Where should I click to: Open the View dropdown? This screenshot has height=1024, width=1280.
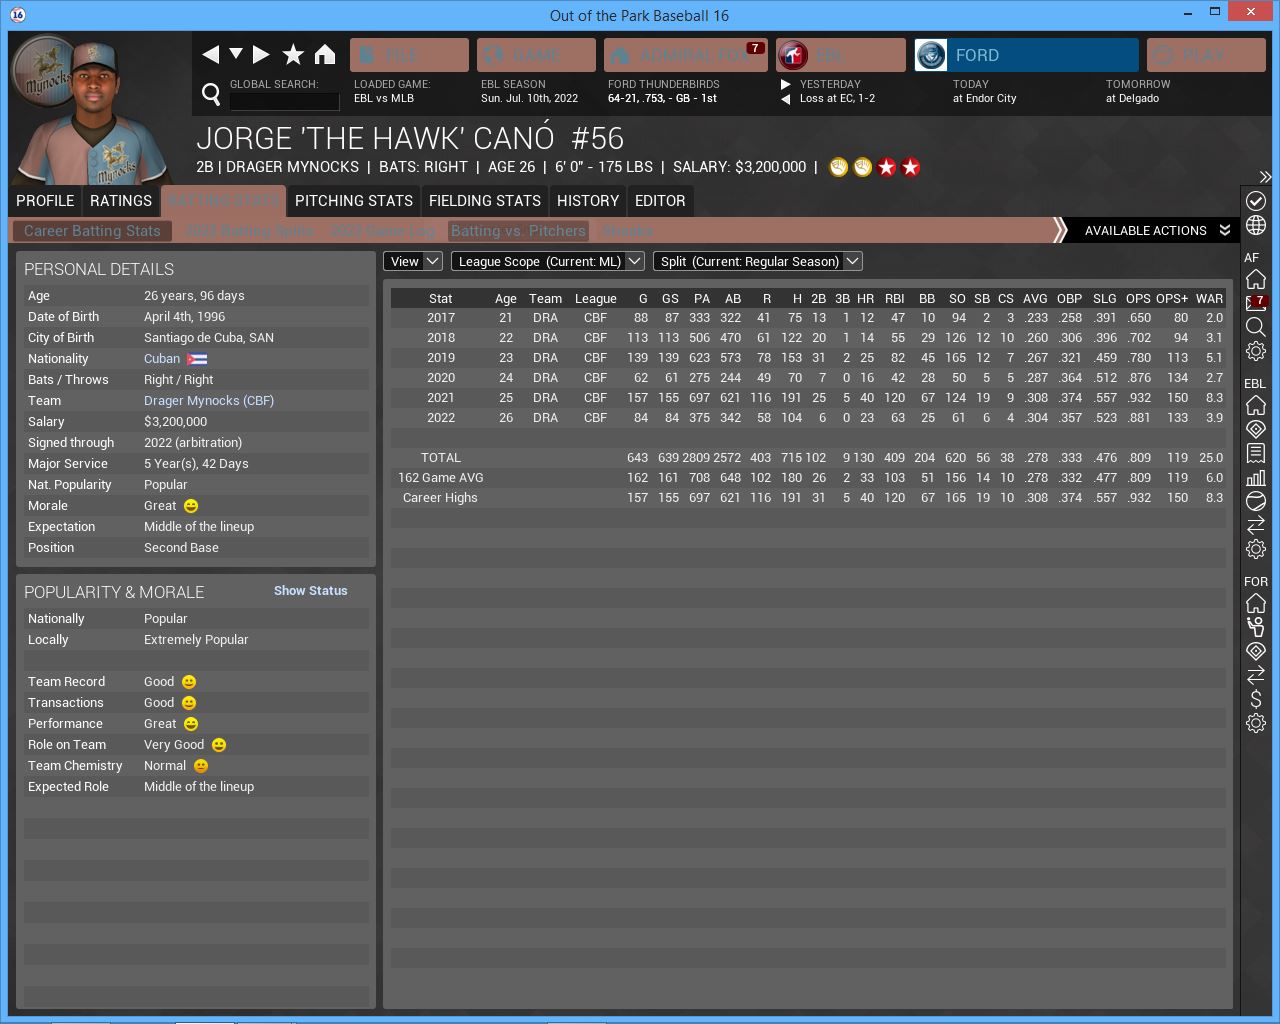click(x=413, y=261)
